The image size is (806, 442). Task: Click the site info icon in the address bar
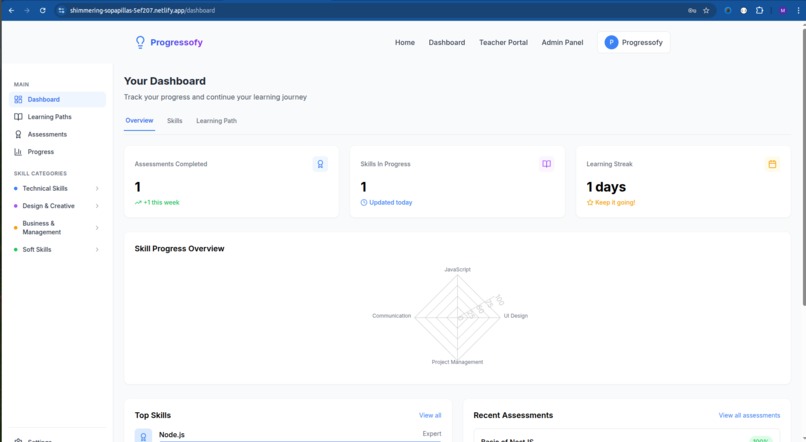coord(61,10)
